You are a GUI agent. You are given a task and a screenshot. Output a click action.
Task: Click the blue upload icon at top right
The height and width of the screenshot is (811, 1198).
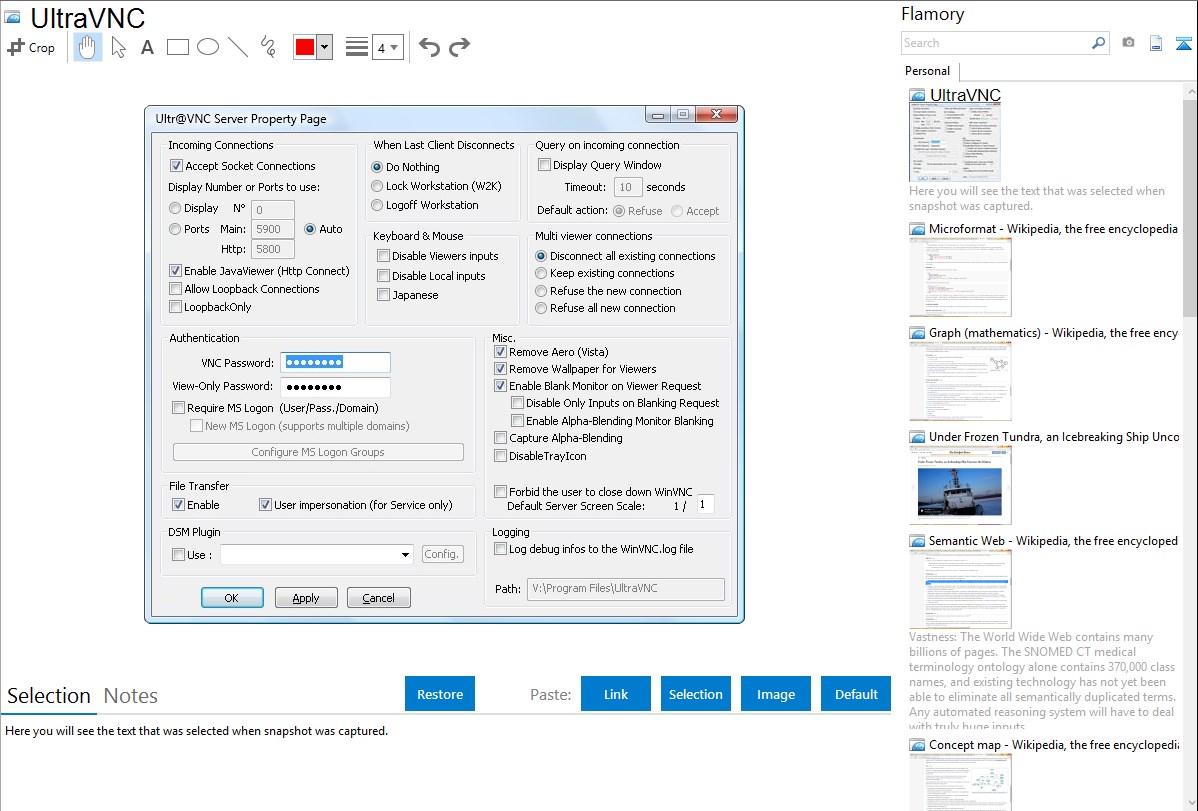tap(1183, 43)
